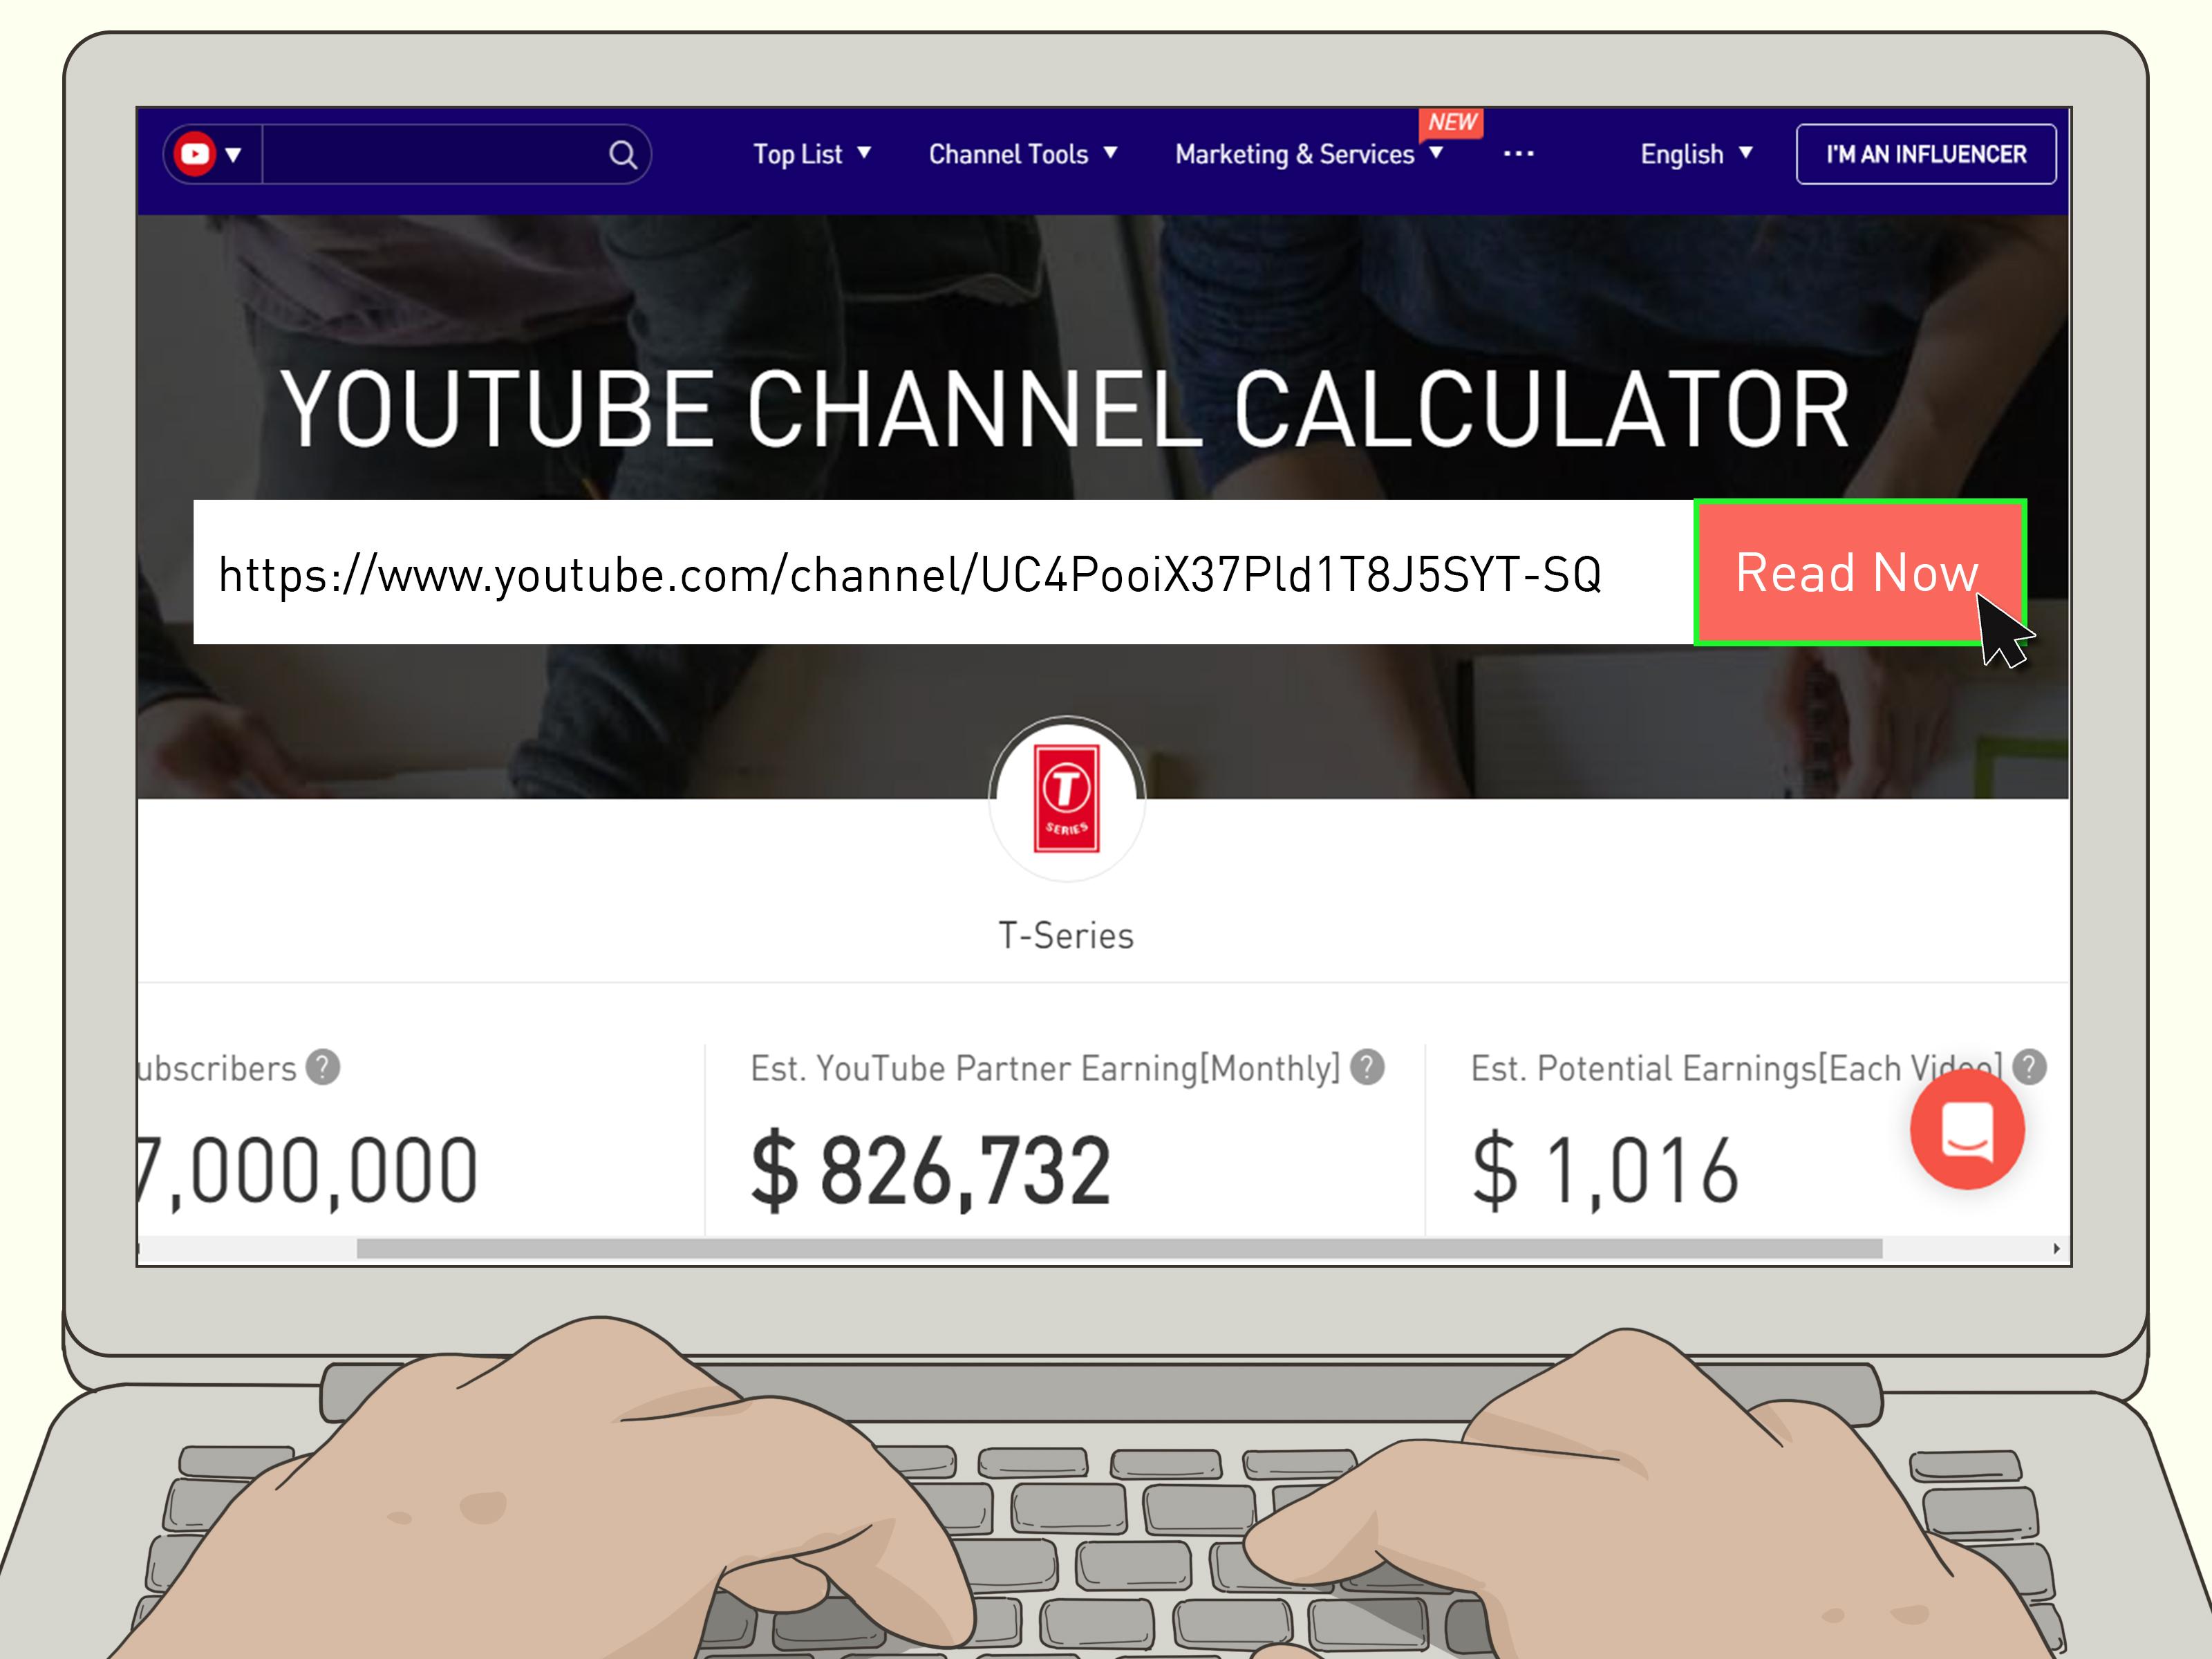The image size is (2212, 1659).
Task: Click the I'M AN INFLUENCER button
Action: coord(1926,154)
